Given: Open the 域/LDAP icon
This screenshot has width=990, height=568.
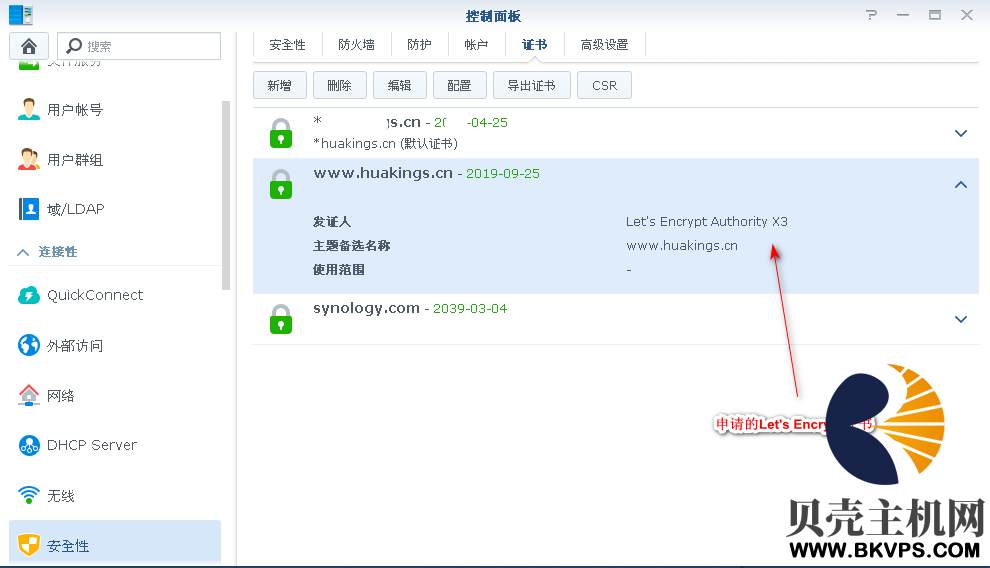Looking at the screenshot, I should tap(28, 209).
